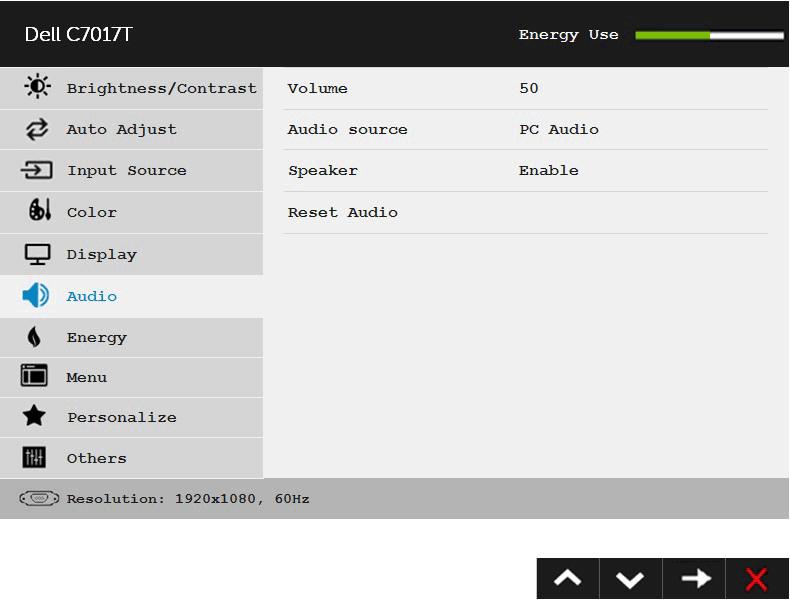
Task: Click the Personalize star icon
Action: 34,416
